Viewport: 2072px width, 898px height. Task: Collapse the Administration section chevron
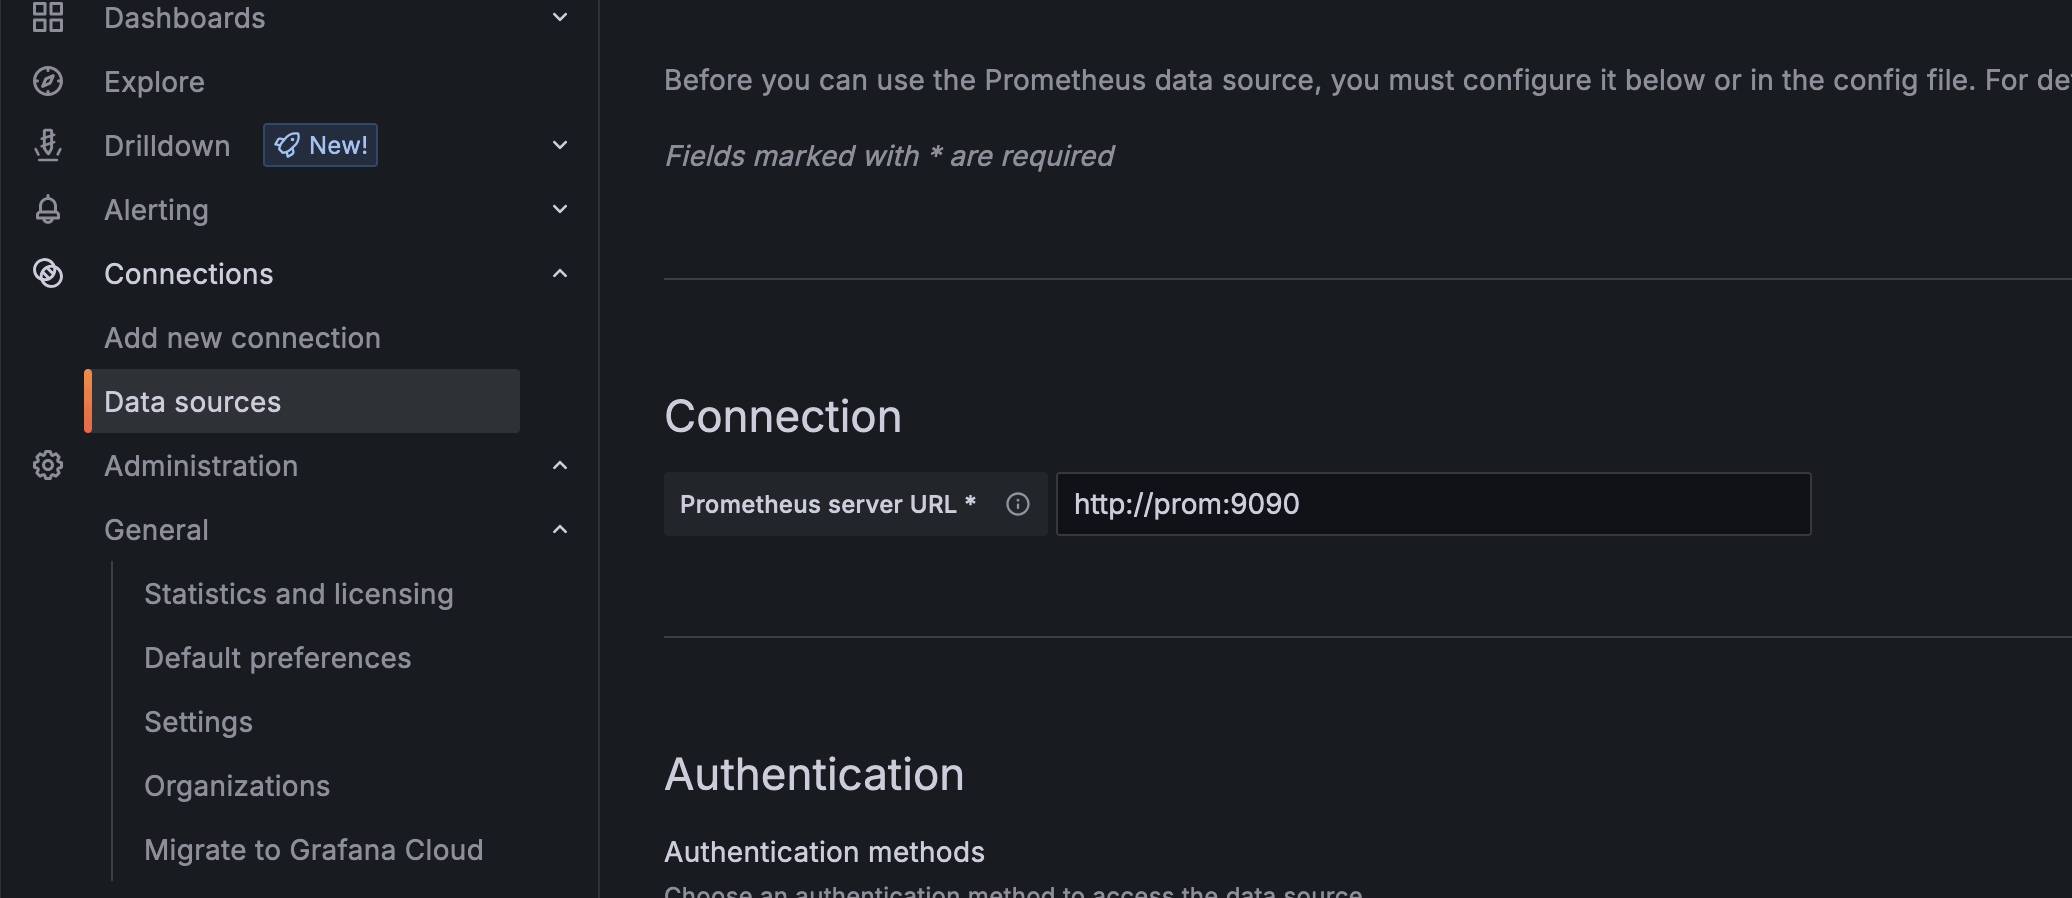coord(560,465)
